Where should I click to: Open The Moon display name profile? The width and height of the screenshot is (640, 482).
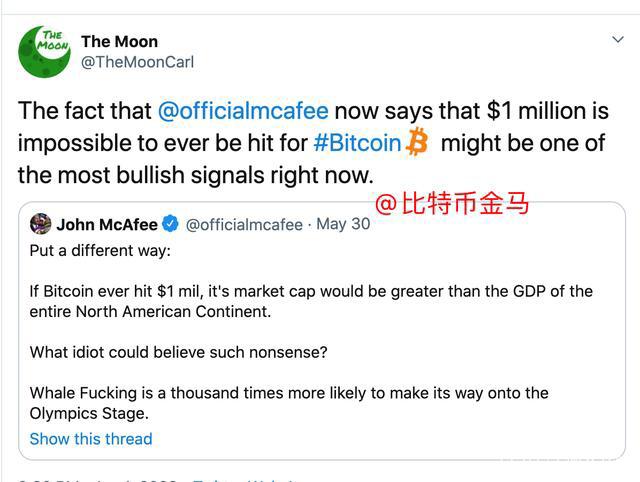[x=119, y=42]
